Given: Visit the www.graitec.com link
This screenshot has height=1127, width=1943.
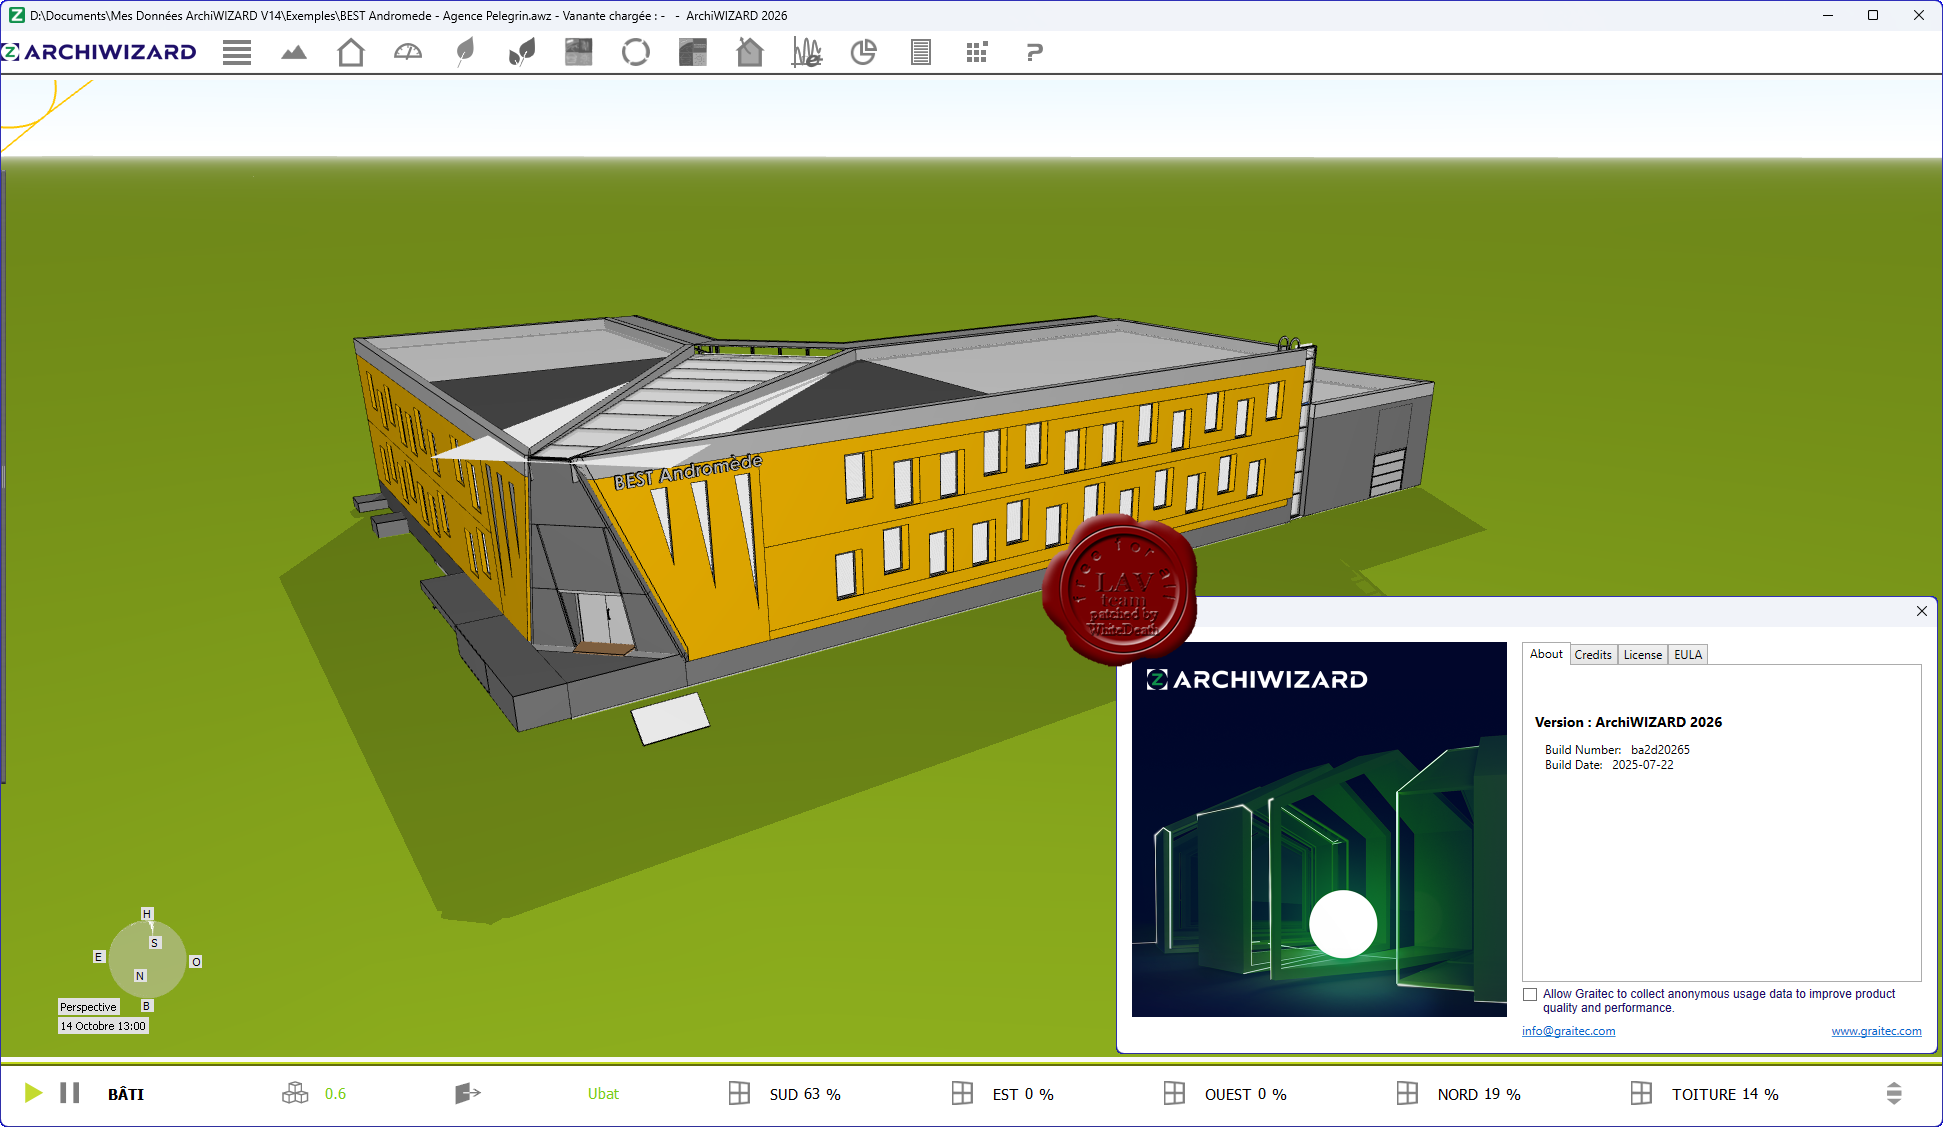Looking at the screenshot, I should 1876,1031.
